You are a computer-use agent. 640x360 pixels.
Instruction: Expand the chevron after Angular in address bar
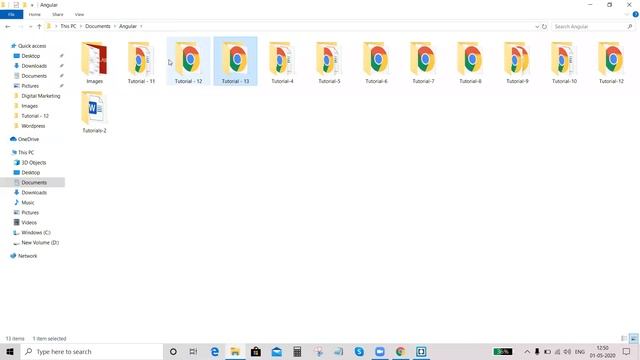coord(141,26)
